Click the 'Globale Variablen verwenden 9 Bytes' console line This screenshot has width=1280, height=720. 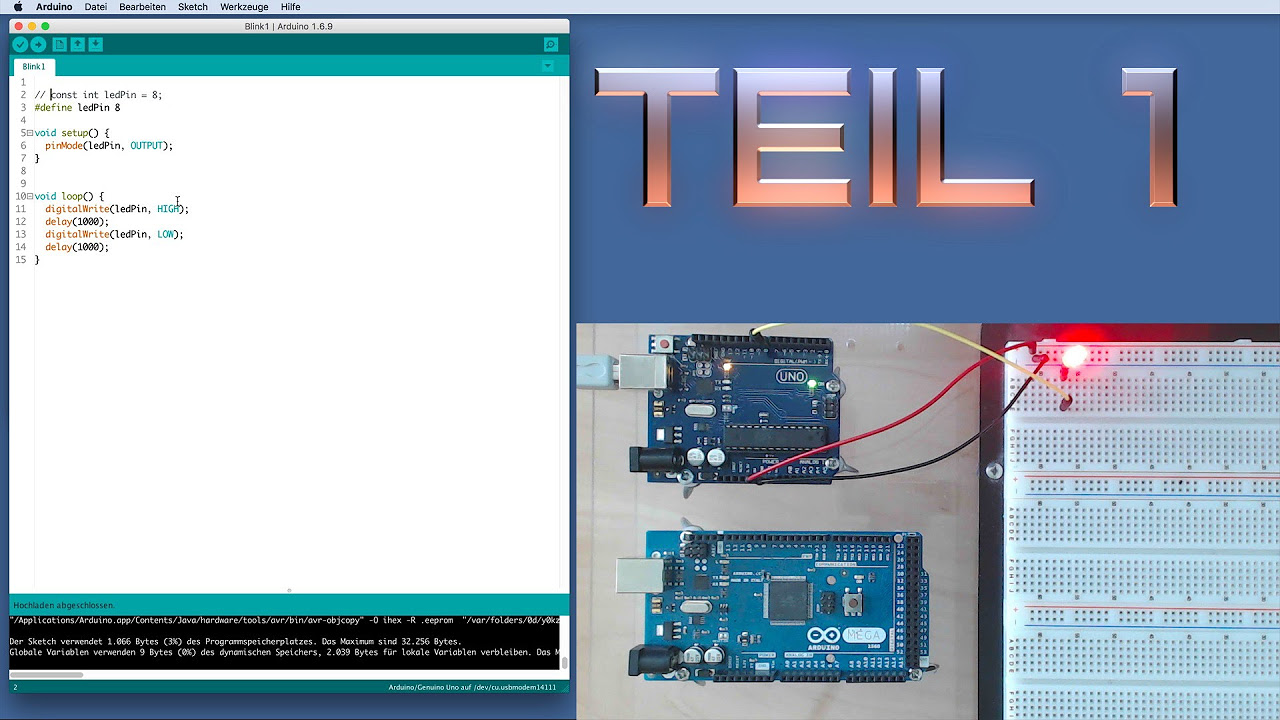[284, 652]
